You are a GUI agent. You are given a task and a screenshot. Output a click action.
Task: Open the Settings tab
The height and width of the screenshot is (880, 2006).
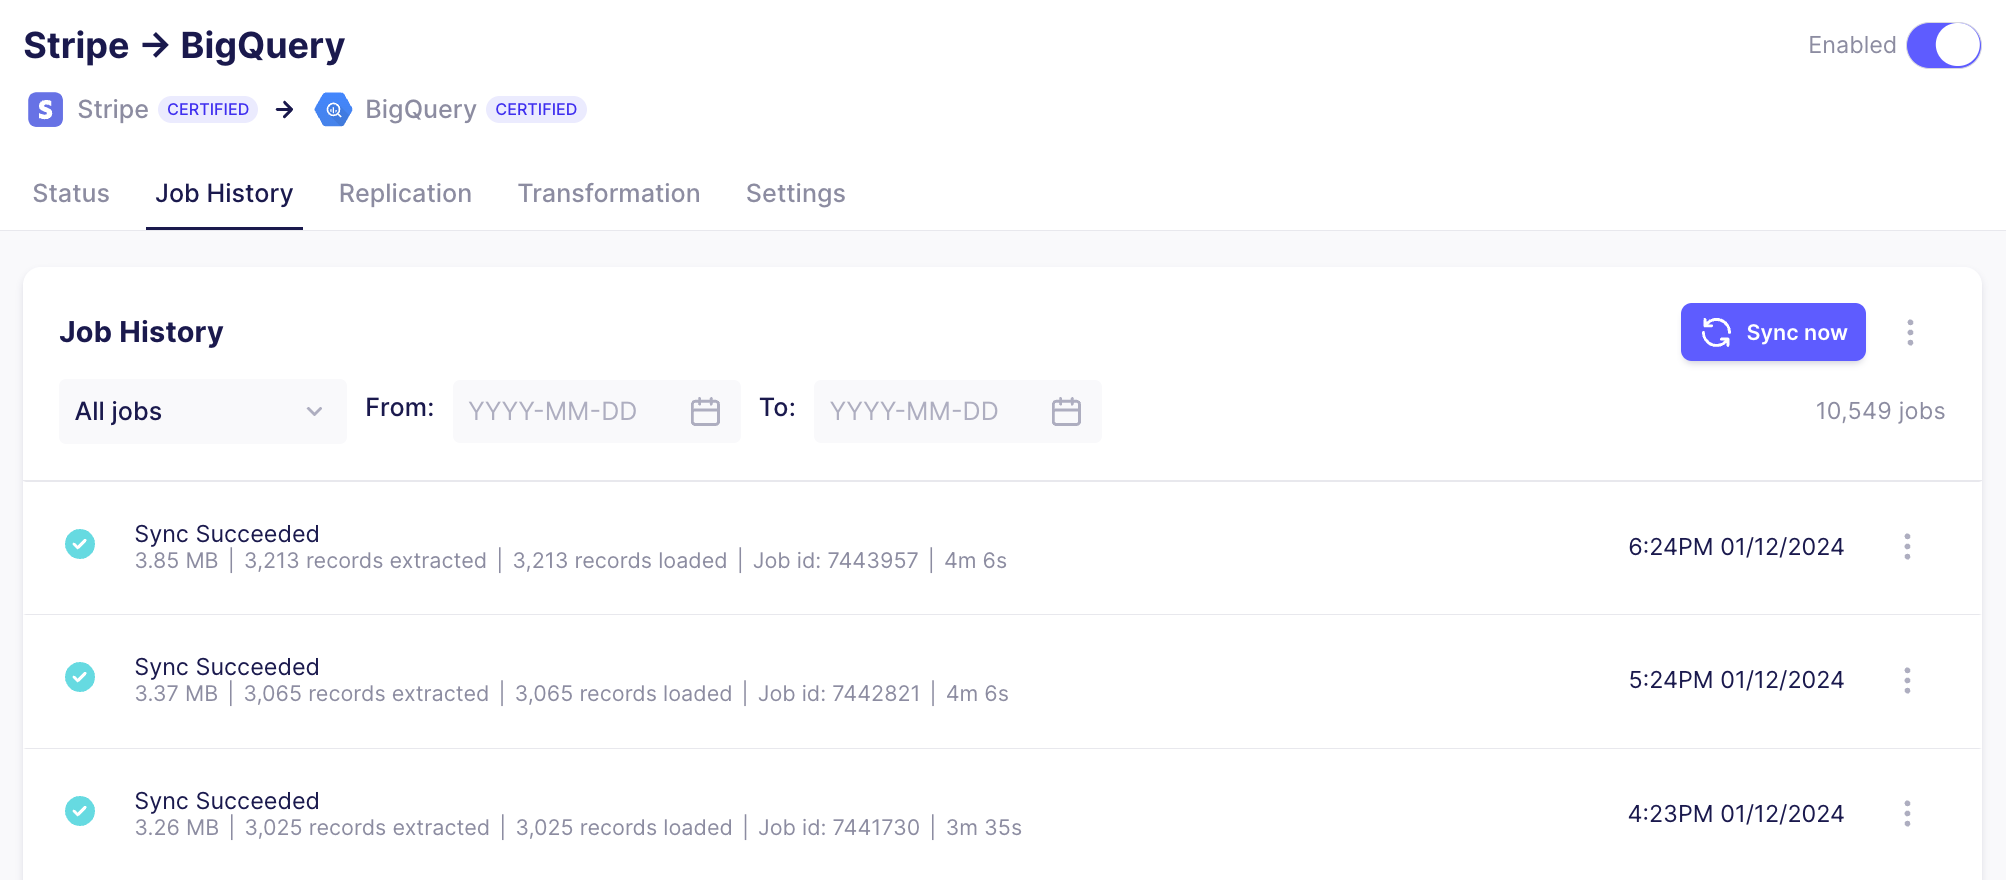pyautogui.click(x=795, y=193)
